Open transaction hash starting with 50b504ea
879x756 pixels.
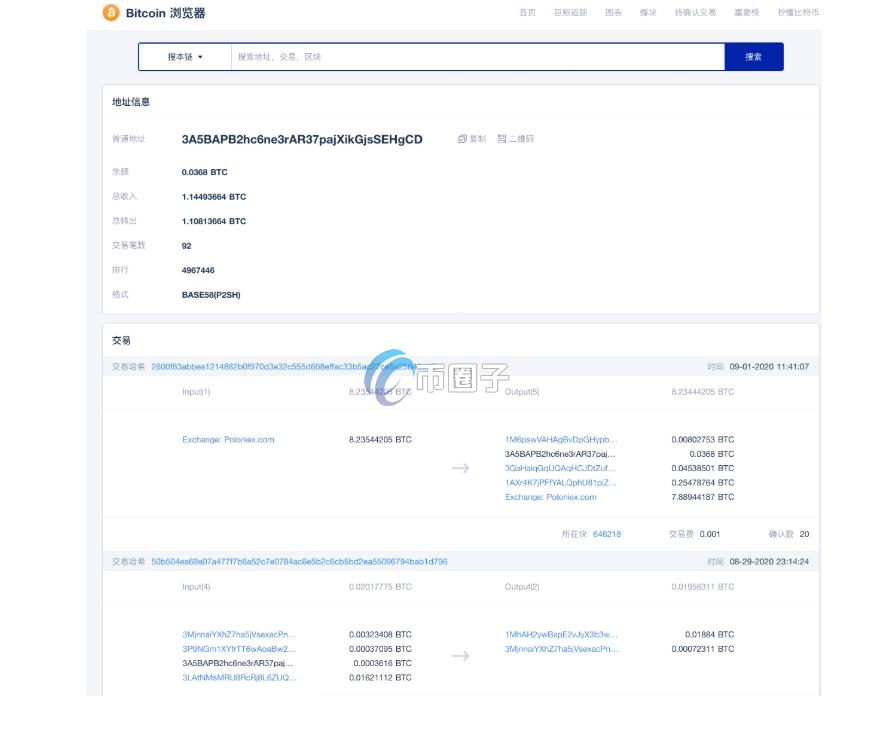tap(299, 562)
